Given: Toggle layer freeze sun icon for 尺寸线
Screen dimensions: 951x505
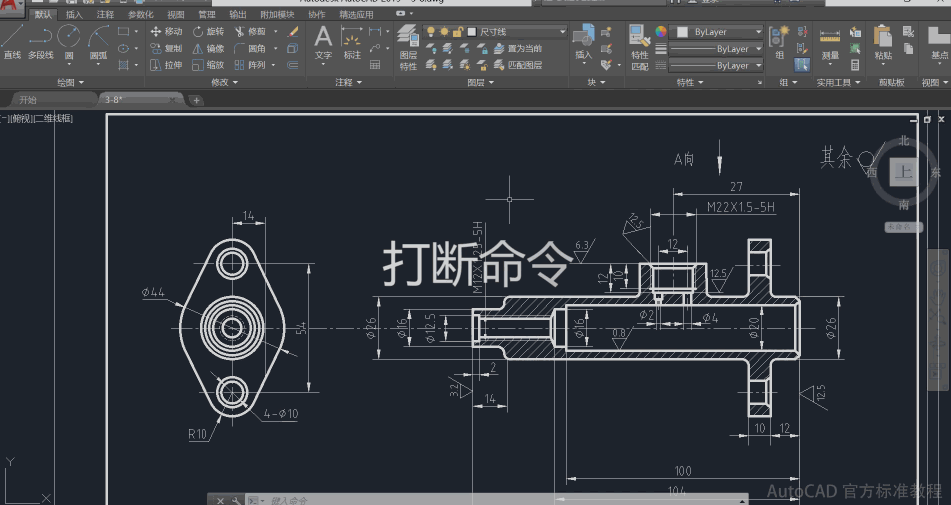Looking at the screenshot, I should 444,32.
